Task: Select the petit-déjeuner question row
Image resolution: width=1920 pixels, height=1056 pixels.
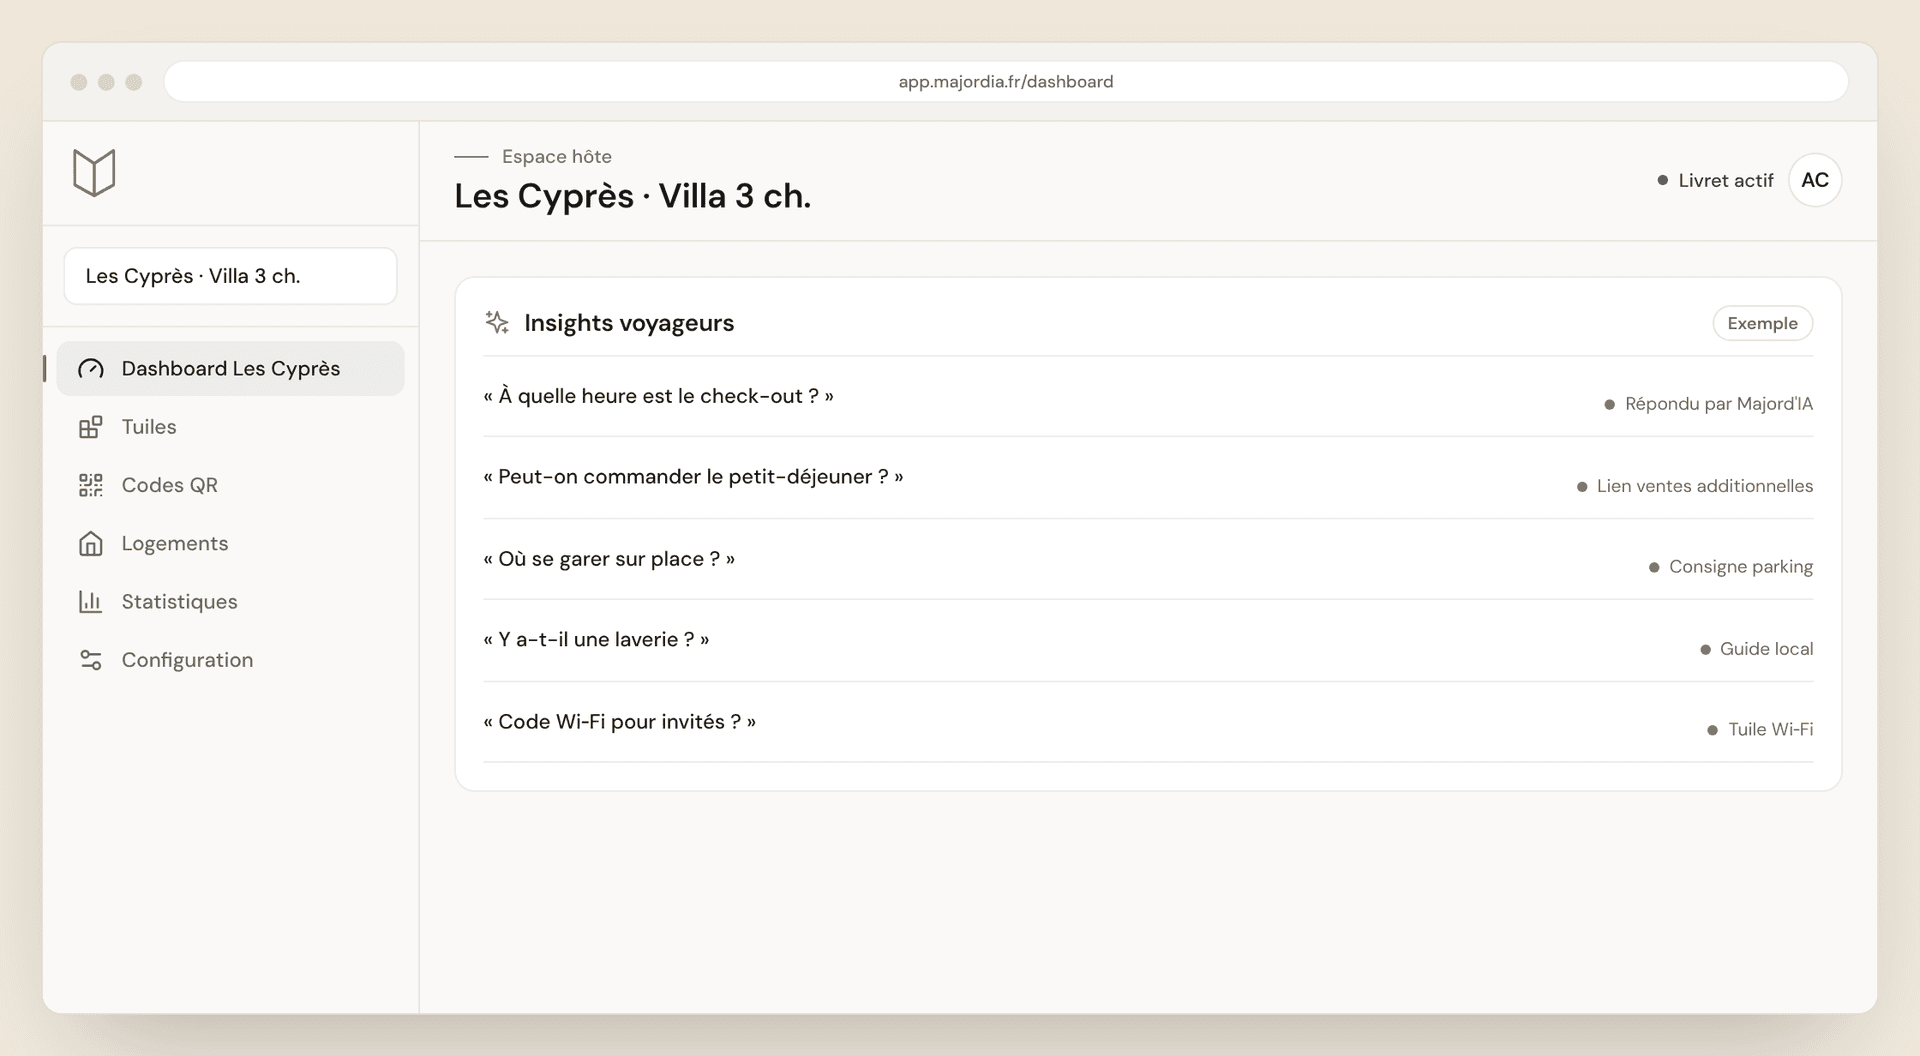Action: (x=1148, y=478)
